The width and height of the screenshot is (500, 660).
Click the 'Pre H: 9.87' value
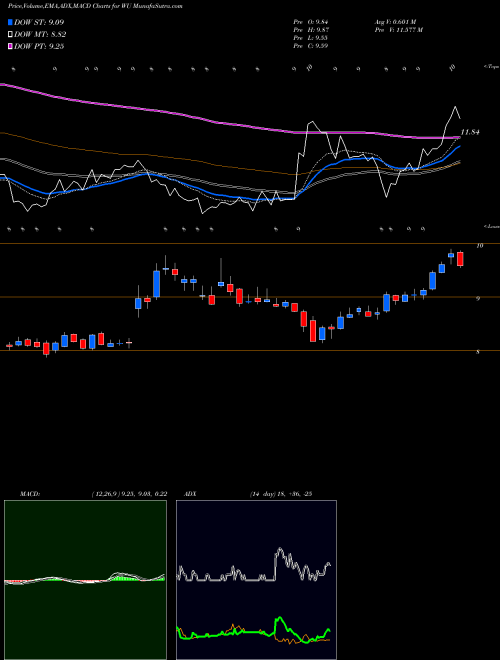point(311,30)
